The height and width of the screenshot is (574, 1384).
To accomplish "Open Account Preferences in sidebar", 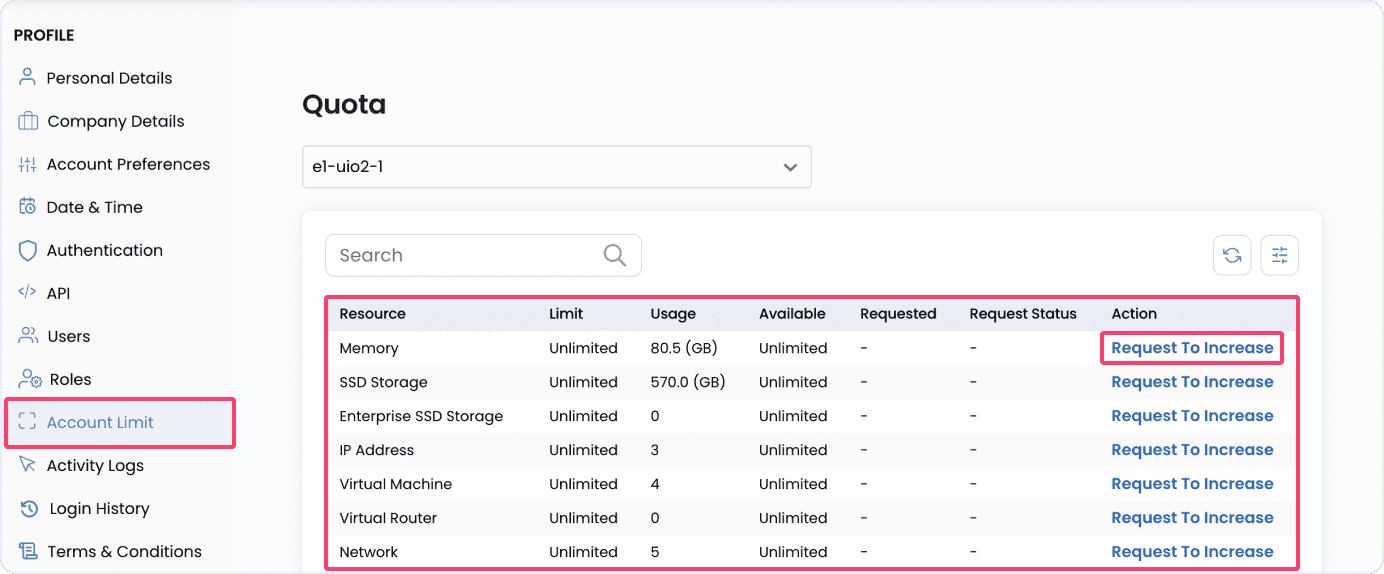I will pos(128,164).
